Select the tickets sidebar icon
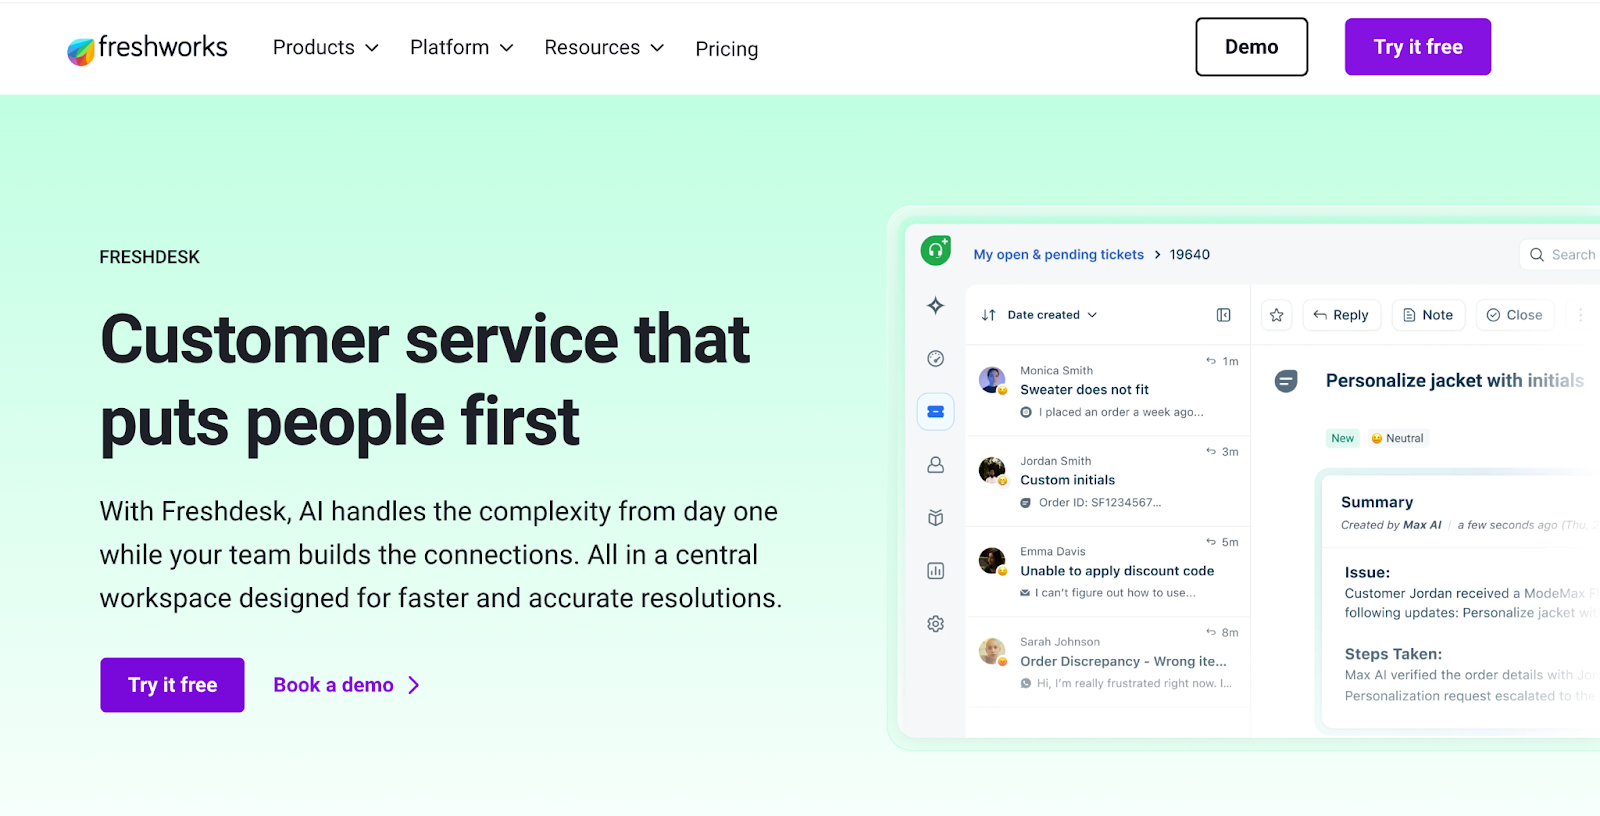The image size is (1600, 816). (x=936, y=412)
